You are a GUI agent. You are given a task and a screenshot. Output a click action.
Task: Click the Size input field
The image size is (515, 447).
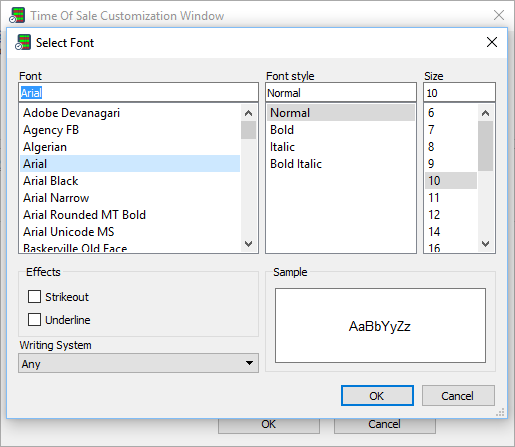point(459,92)
